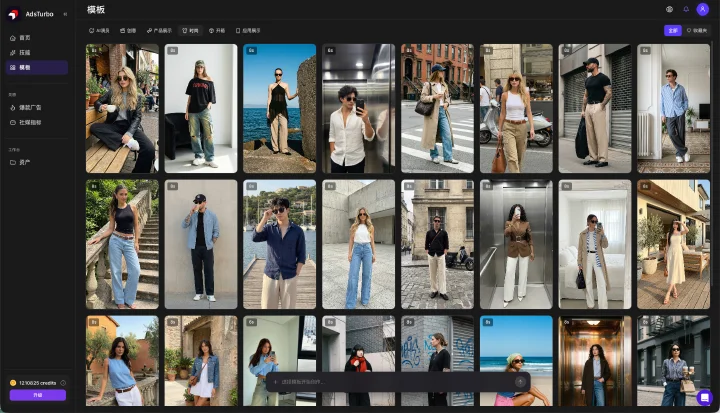Open template of woman in golden elevator

click(595, 361)
